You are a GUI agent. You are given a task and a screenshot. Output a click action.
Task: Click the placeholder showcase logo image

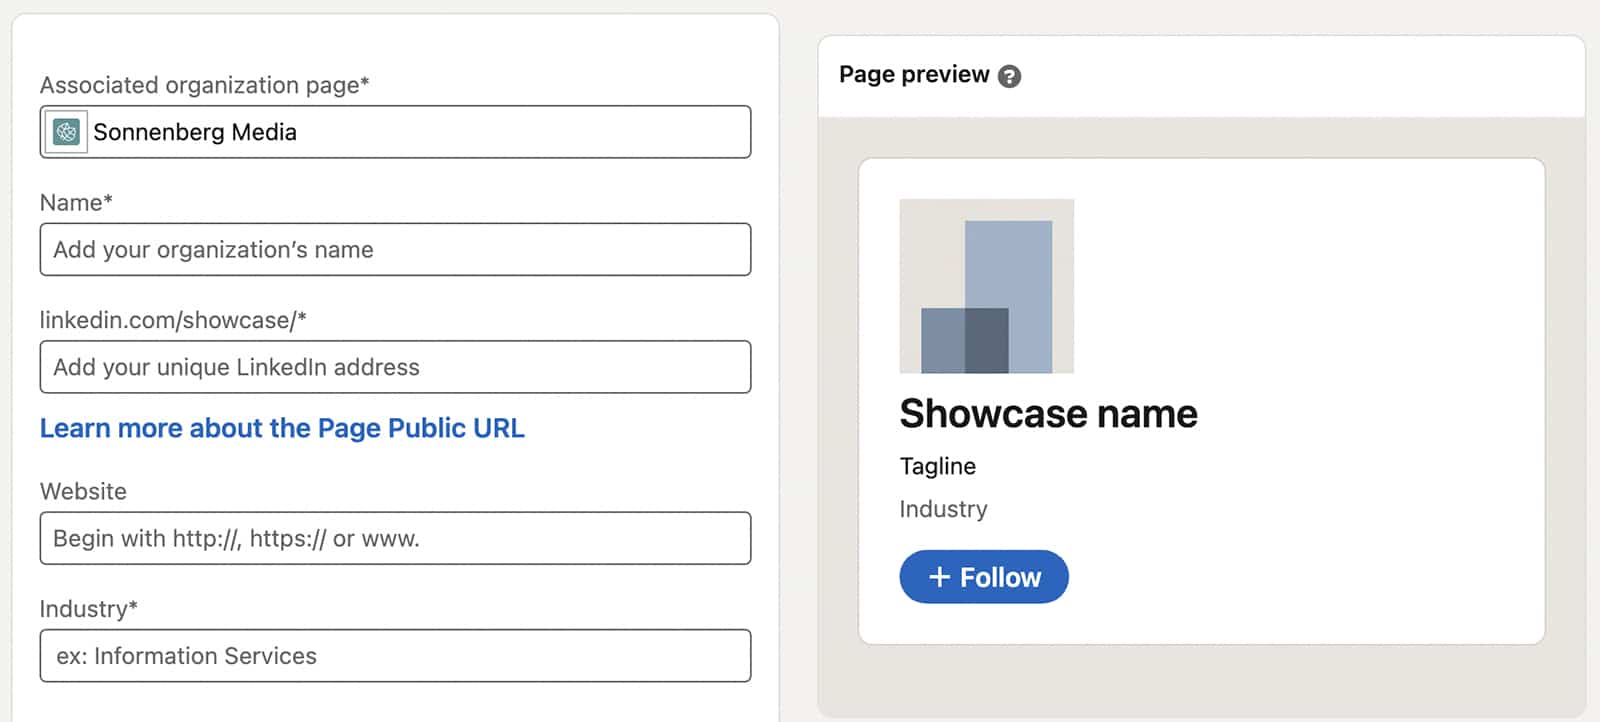[987, 286]
